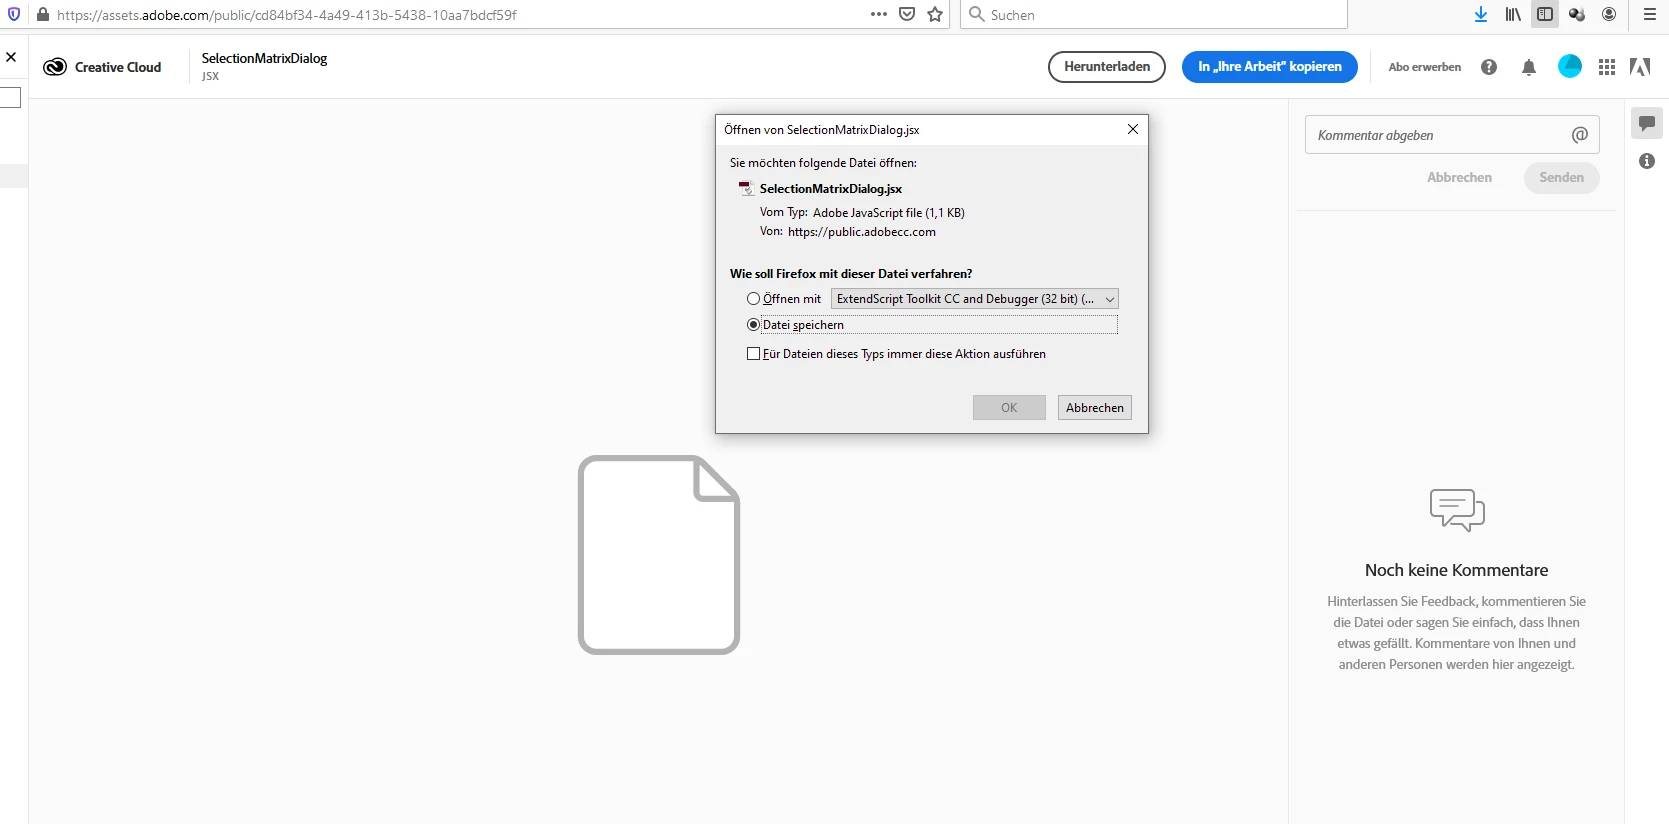Screen dimensions: 1669x824
Task: Click the @ mention icon in comment box
Action: click(1580, 135)
